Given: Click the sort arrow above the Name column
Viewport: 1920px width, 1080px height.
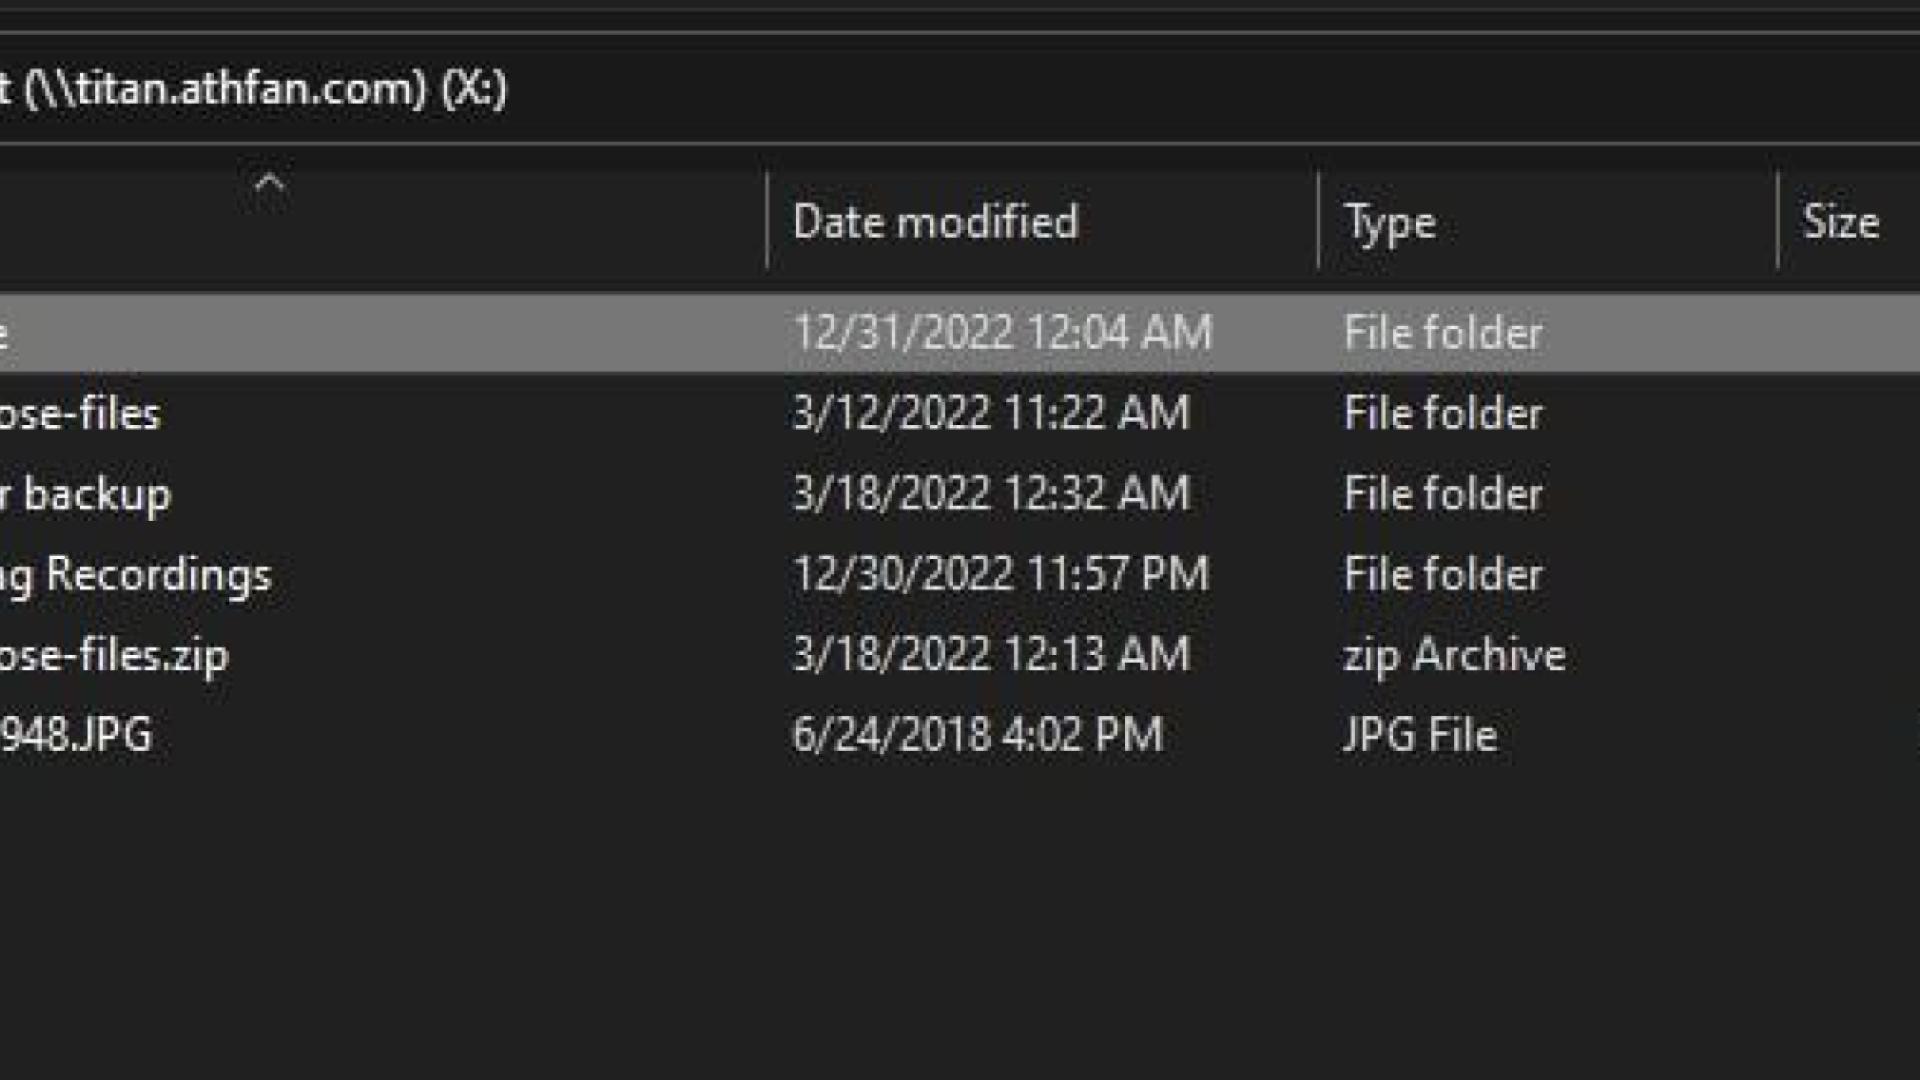Looking at the screenshot, I should click(x=269, y=184).
